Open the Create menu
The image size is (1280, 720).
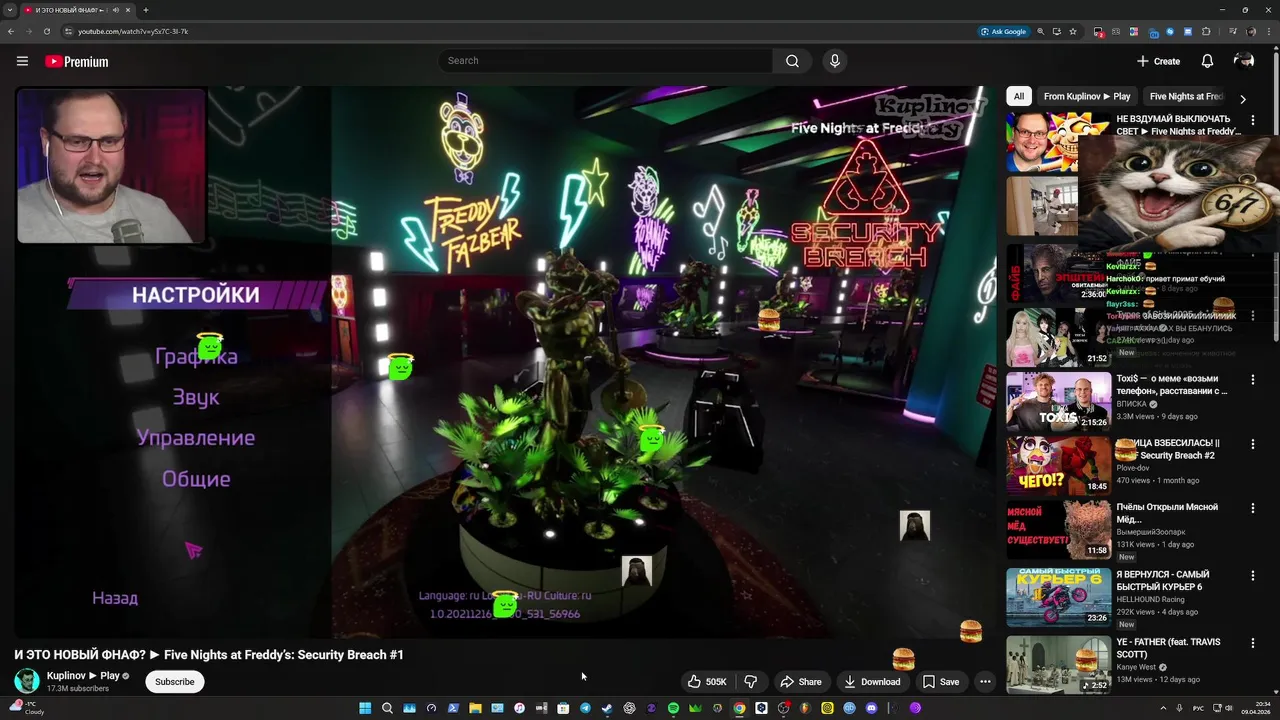[x=1158, y=61]
